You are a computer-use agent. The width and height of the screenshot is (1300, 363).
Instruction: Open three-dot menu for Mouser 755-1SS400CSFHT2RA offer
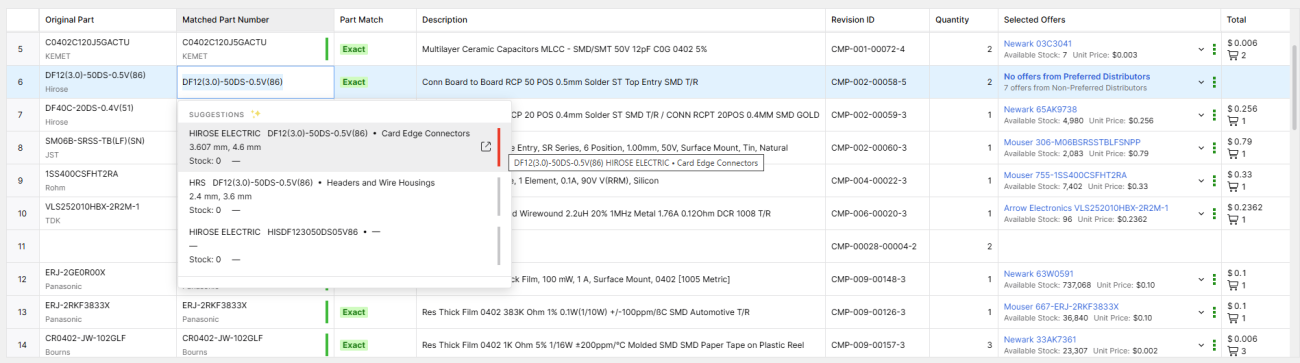pyautogui.click(x=1214, y=180)
